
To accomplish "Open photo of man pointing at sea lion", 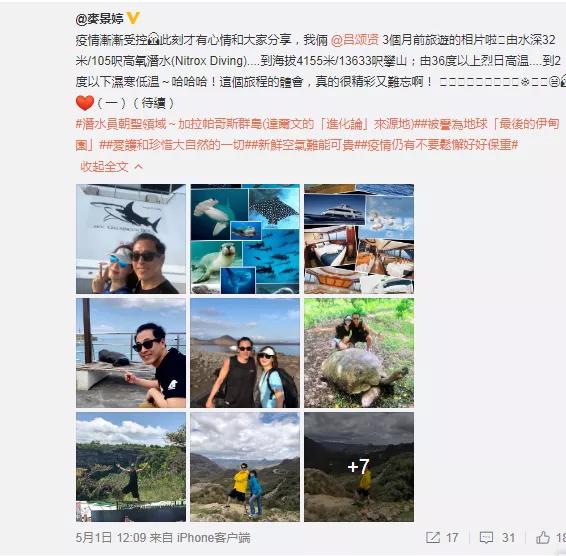I will pos(131,353).
